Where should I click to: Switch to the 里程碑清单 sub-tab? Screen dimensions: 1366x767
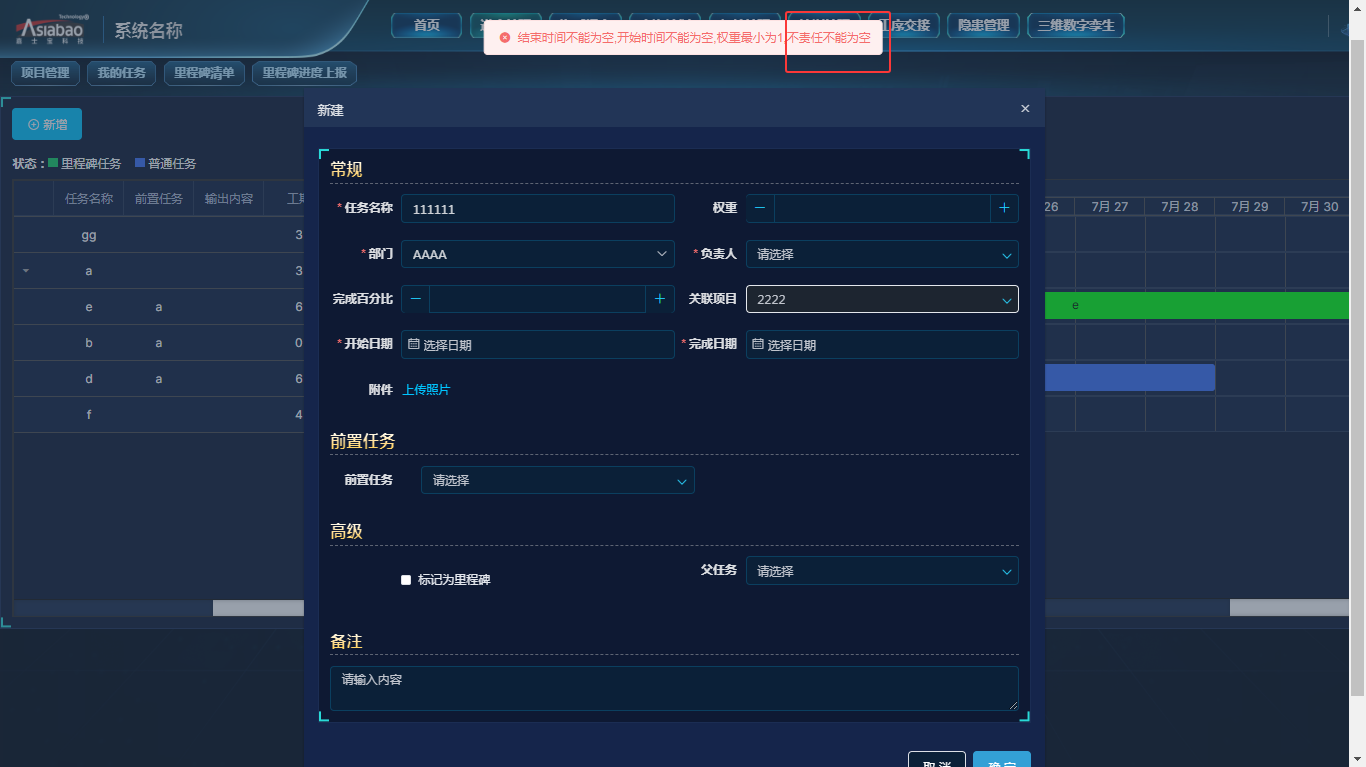[x=204, y=73]
